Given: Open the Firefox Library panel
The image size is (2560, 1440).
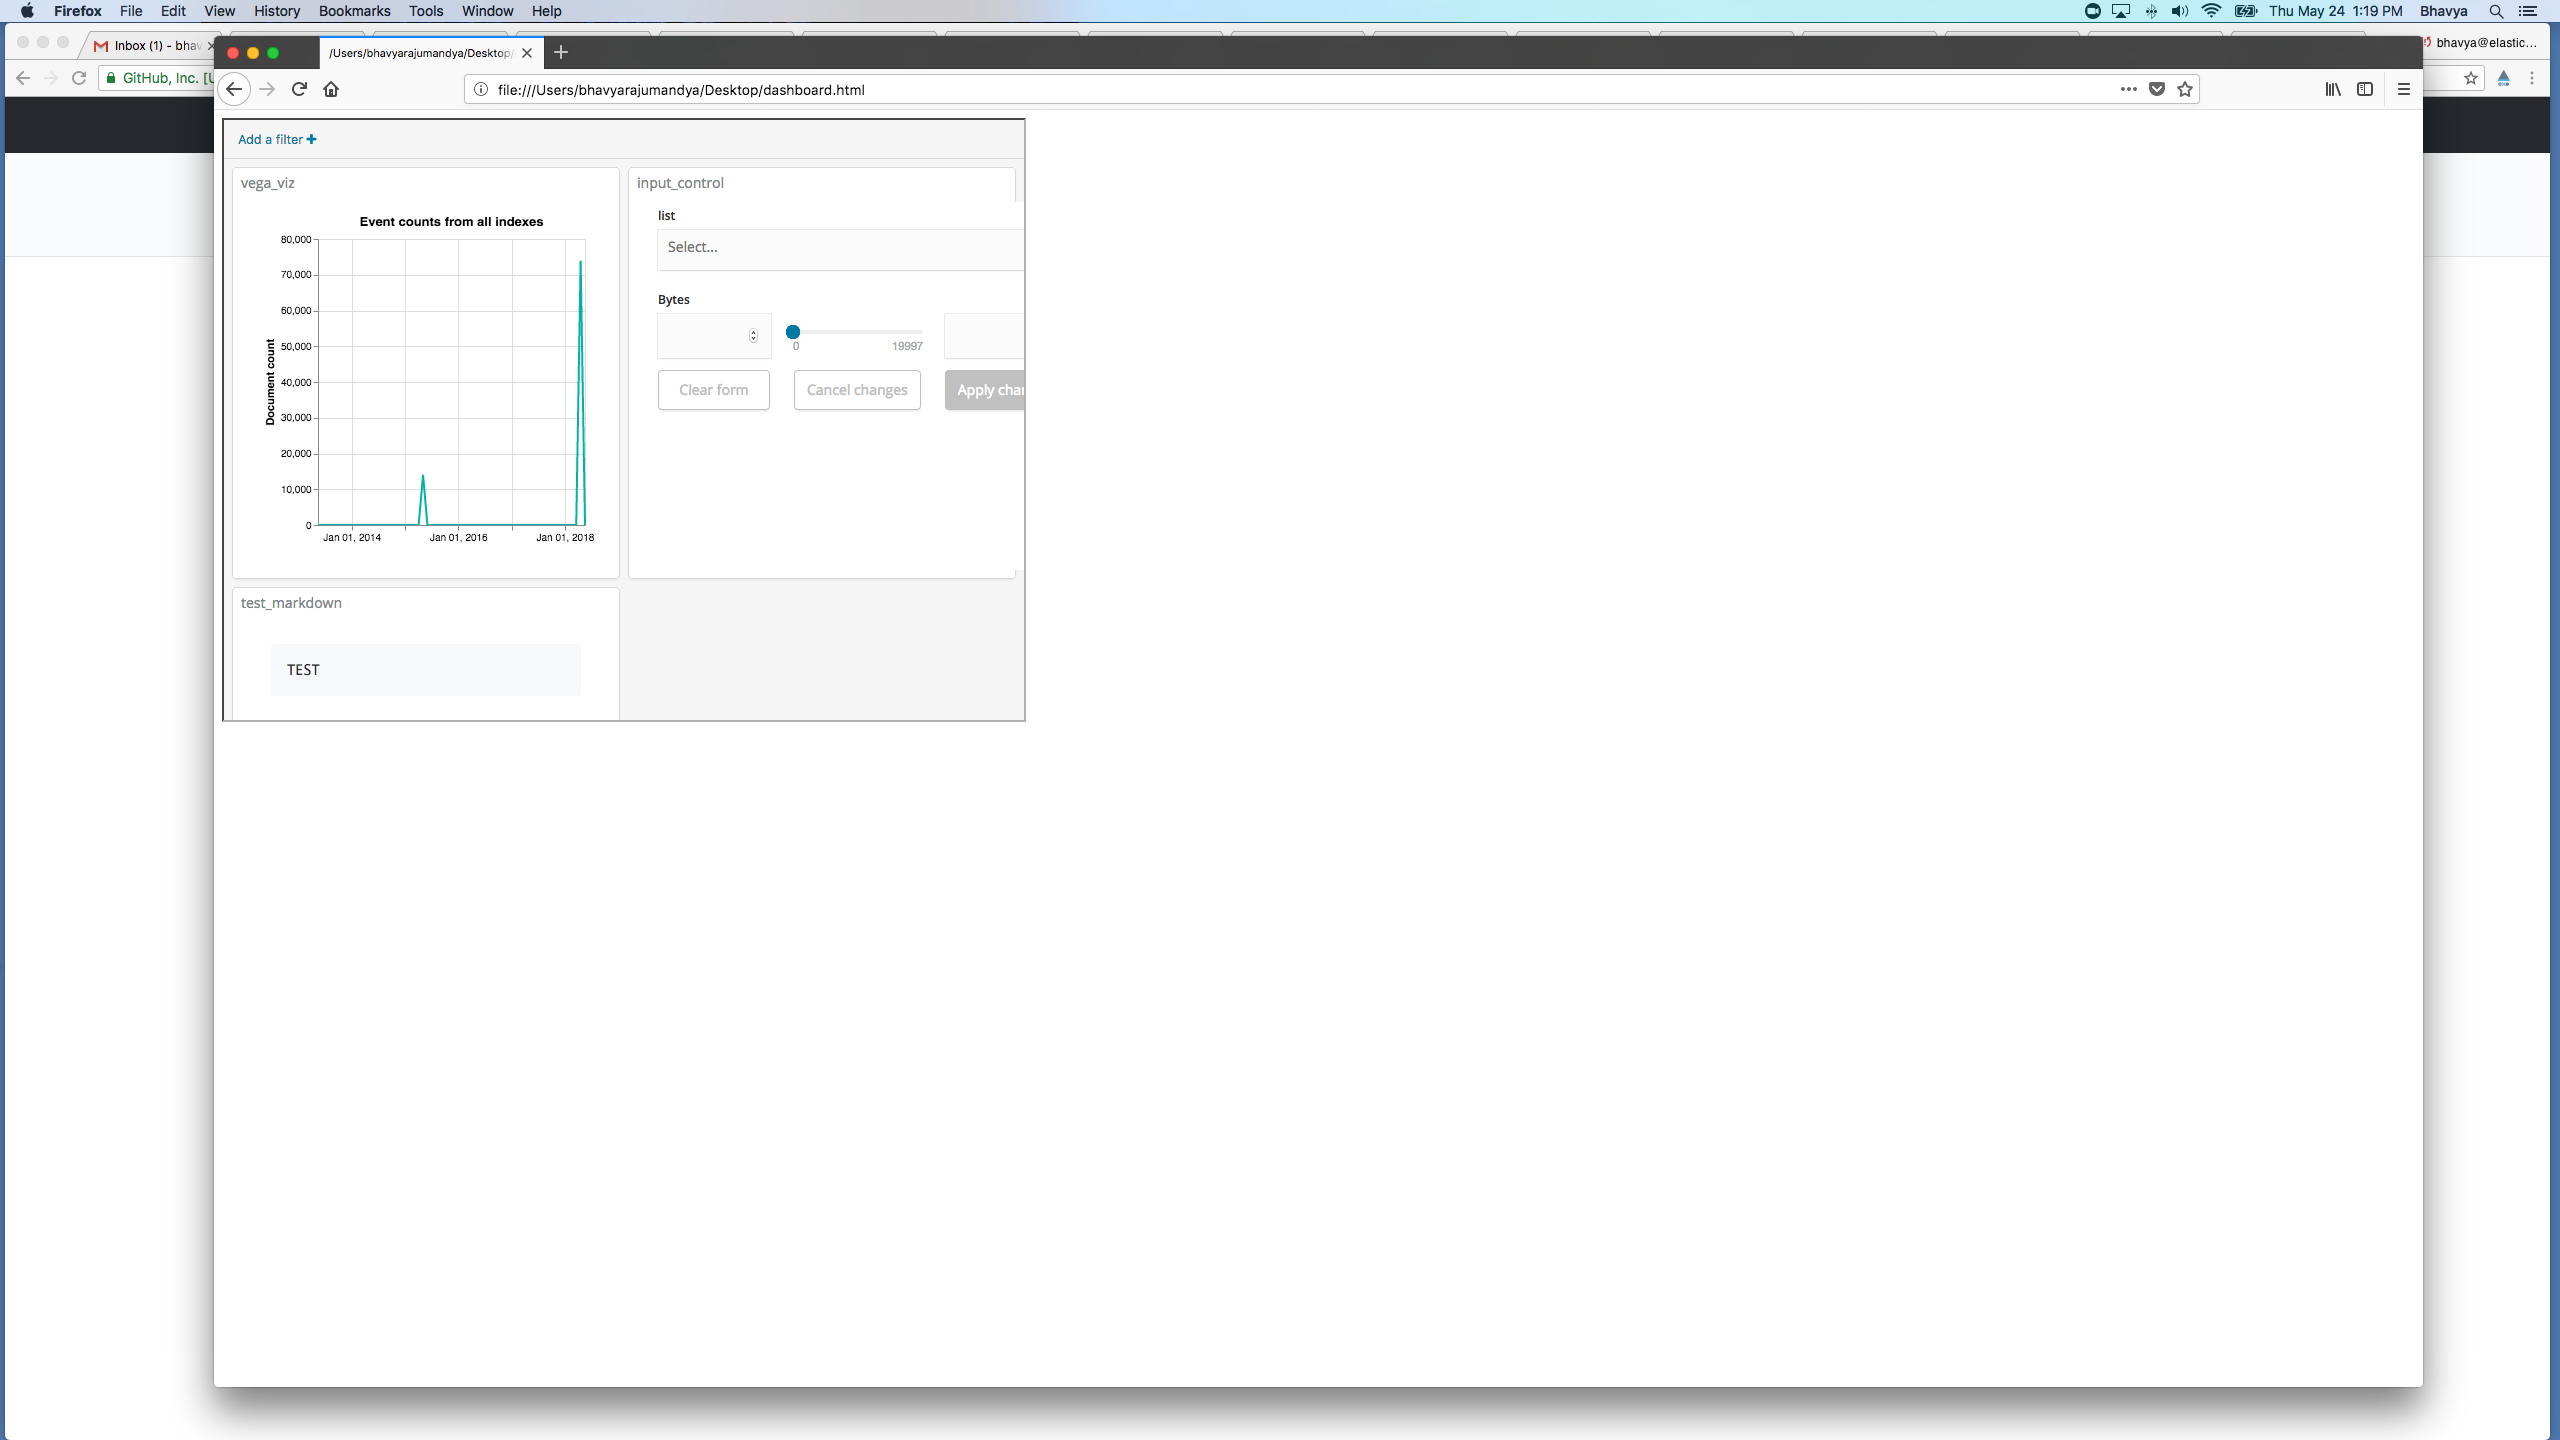Looking at the screenshot, I should 2332,89.
